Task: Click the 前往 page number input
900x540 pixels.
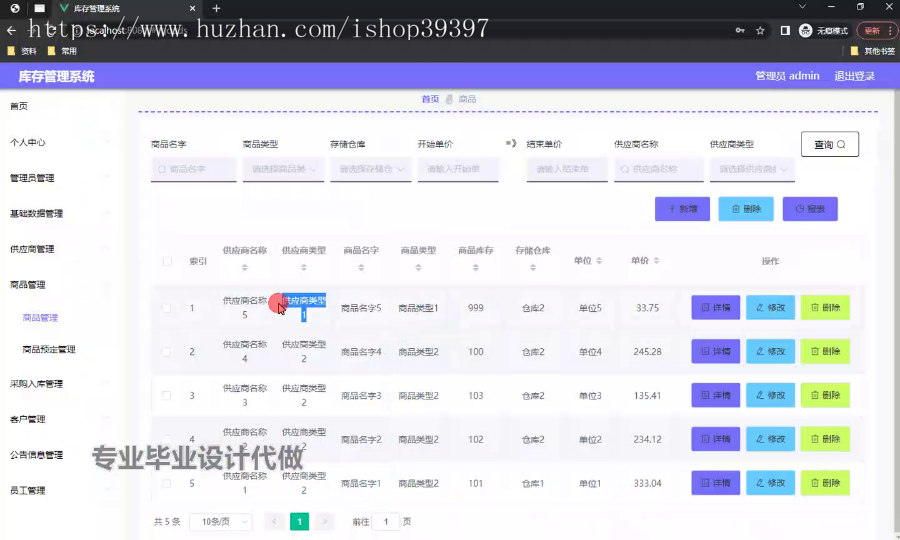Action: pyautogui.click(x=386, y=522)
